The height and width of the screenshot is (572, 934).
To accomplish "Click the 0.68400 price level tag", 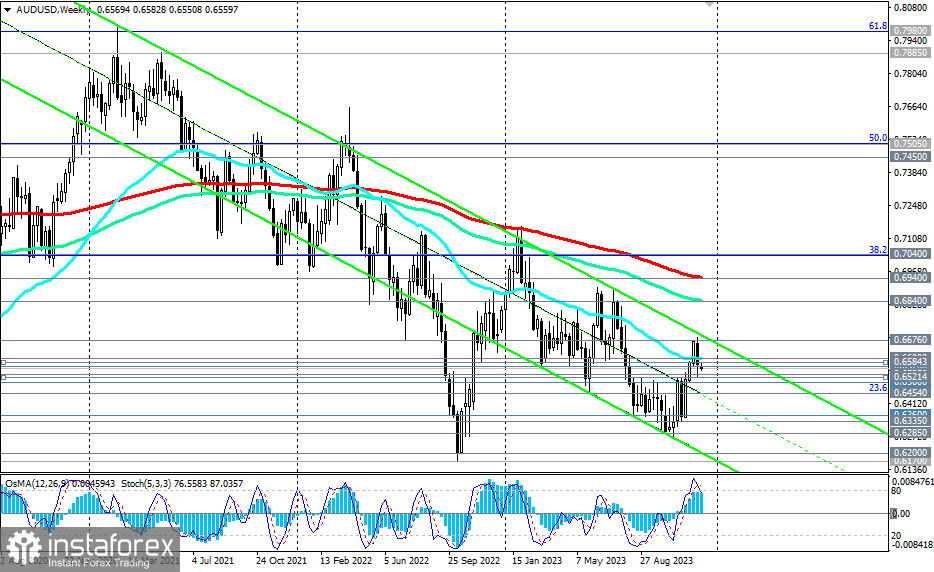I will click(910, 301).
